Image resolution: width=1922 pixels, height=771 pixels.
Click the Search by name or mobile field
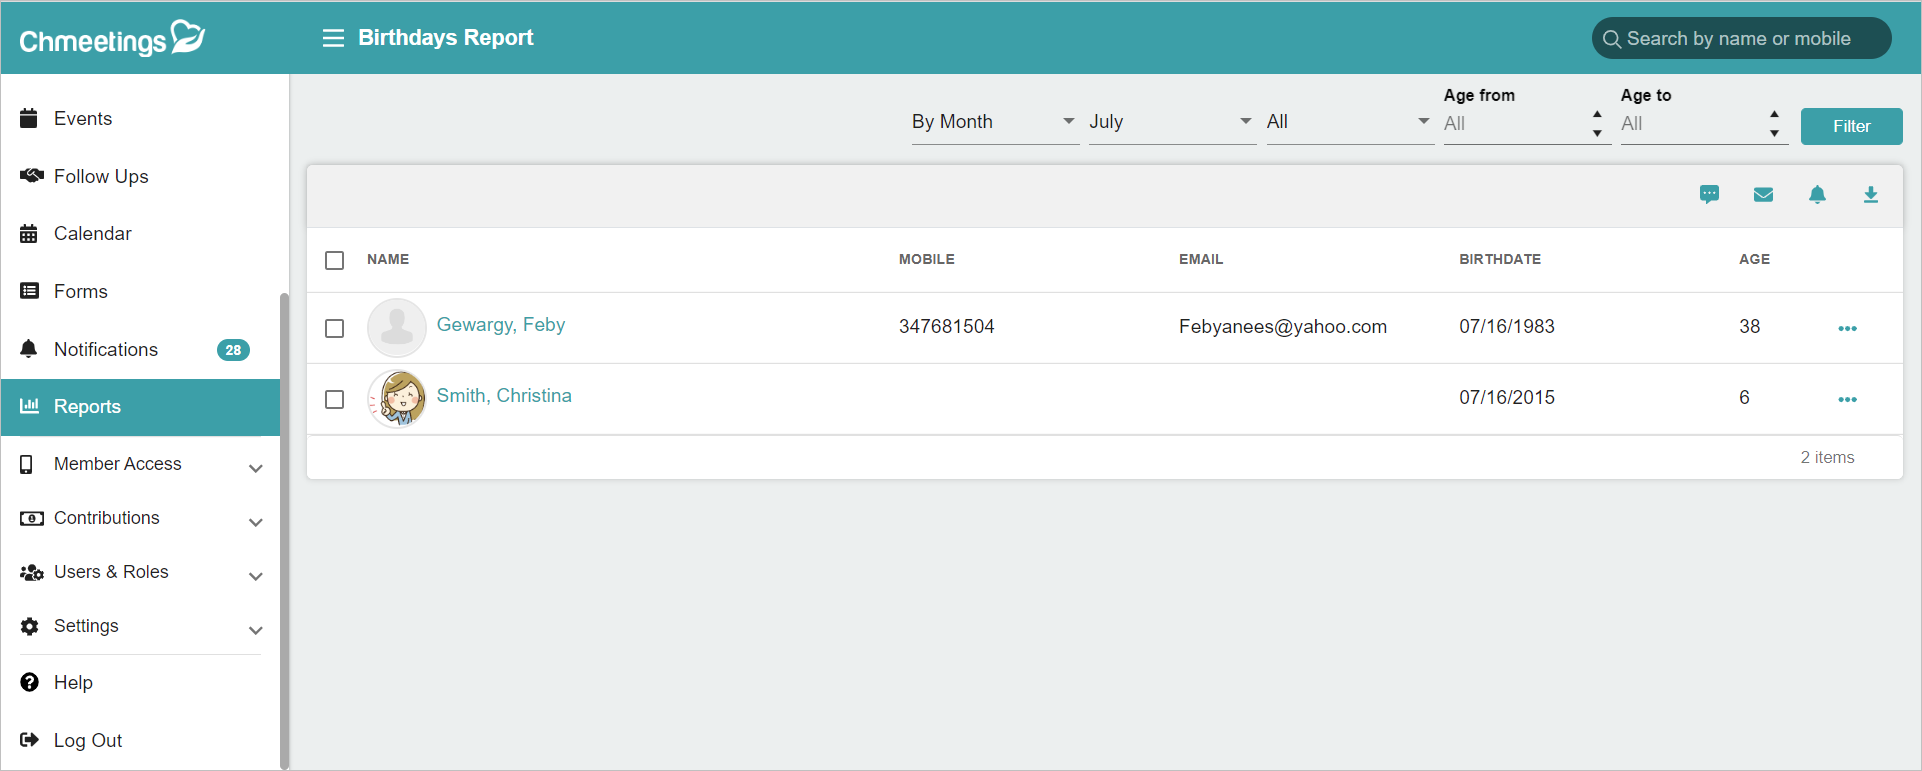tap(1741, 39)
